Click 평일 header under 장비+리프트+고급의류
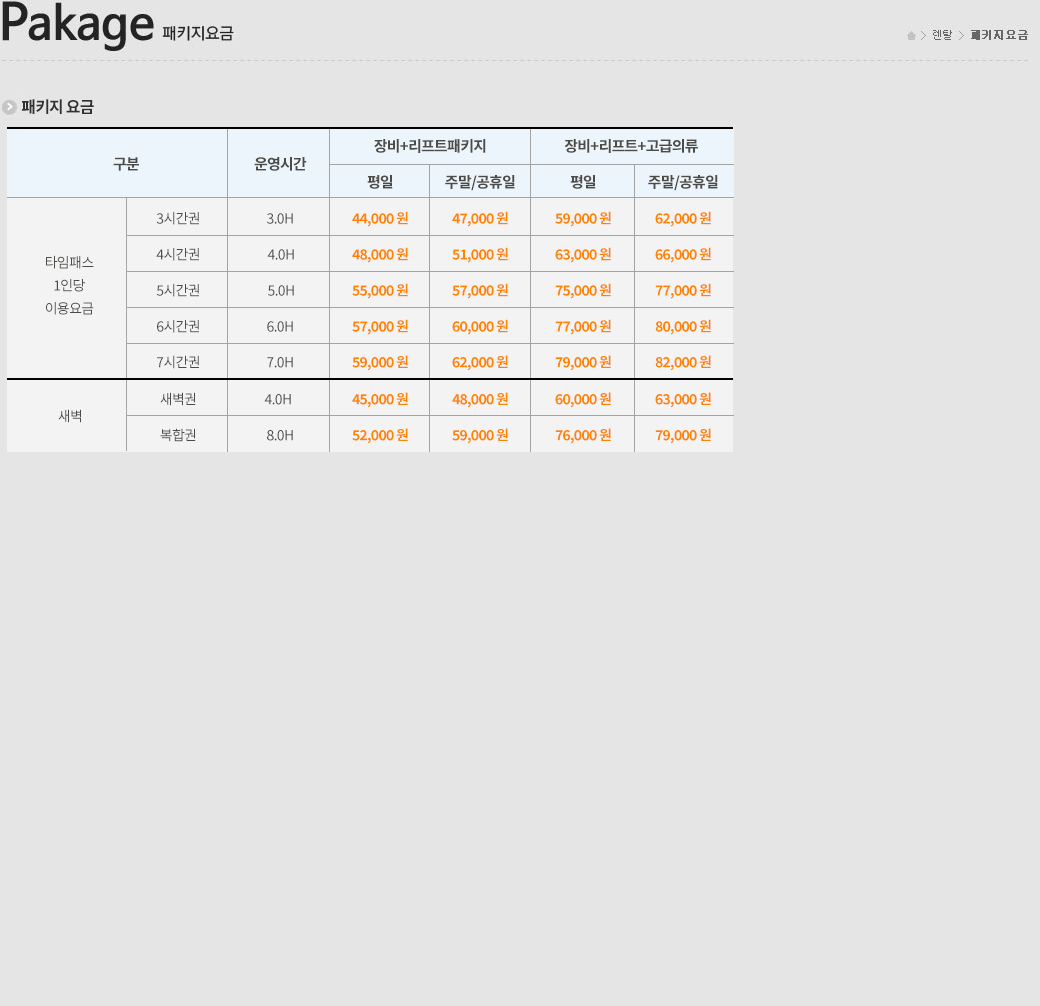The width and height of the screenshot is (1040, 1006). (583, 181)
